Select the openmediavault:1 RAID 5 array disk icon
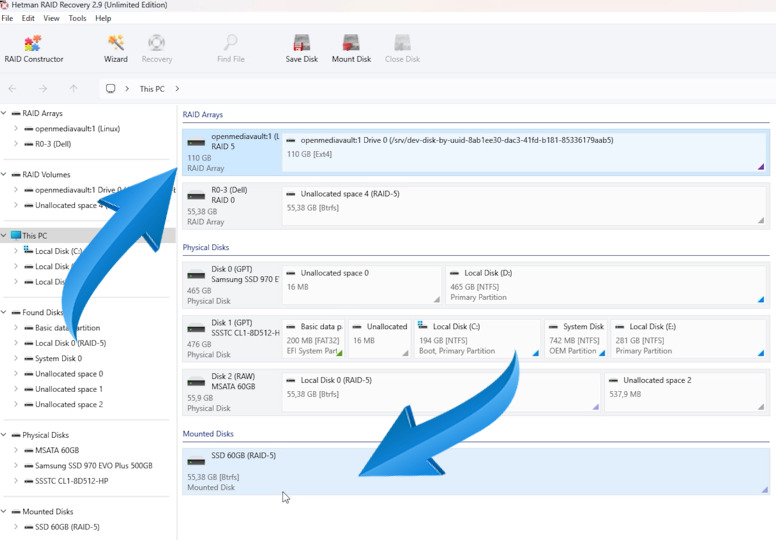 (196, 143)
